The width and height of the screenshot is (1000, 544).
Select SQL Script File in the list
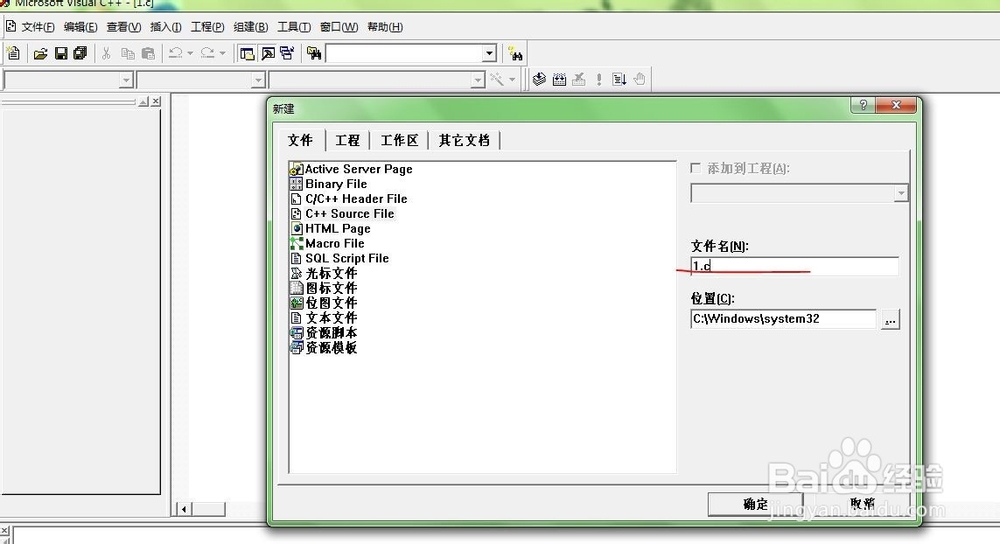[x=340, y=258]
